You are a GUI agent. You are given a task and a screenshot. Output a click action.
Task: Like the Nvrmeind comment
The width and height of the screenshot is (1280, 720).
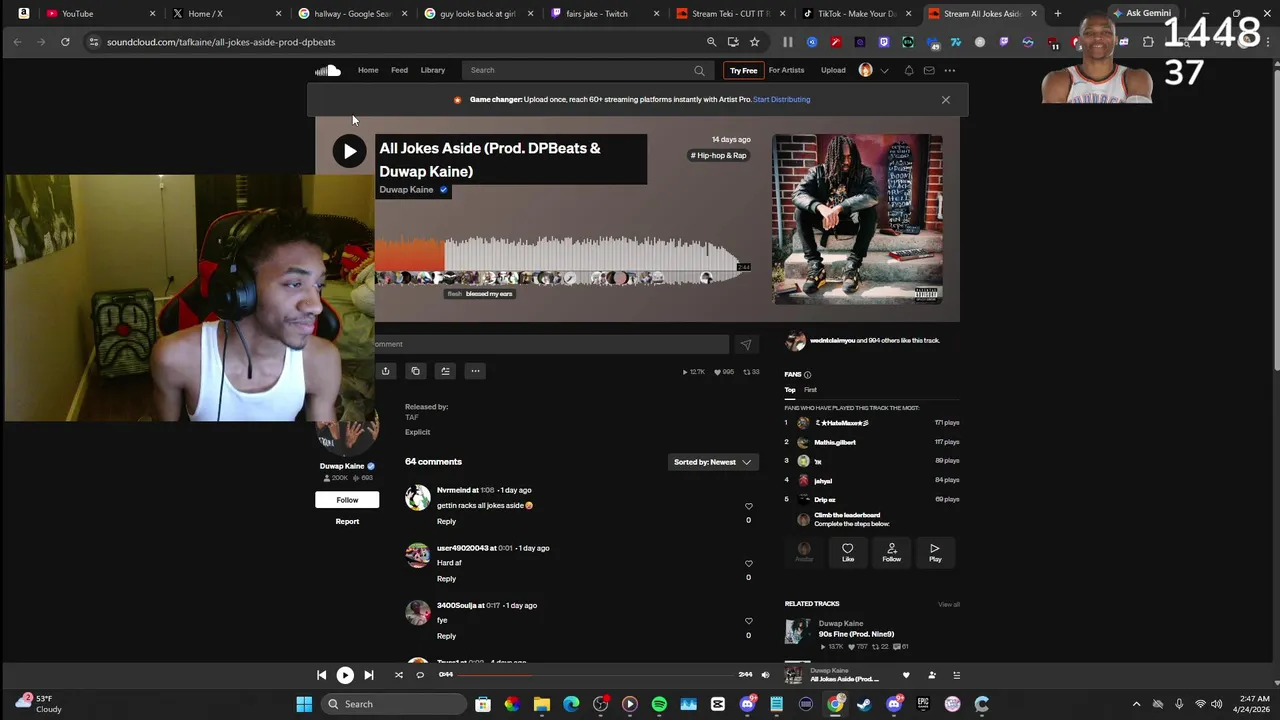[748, 506]
